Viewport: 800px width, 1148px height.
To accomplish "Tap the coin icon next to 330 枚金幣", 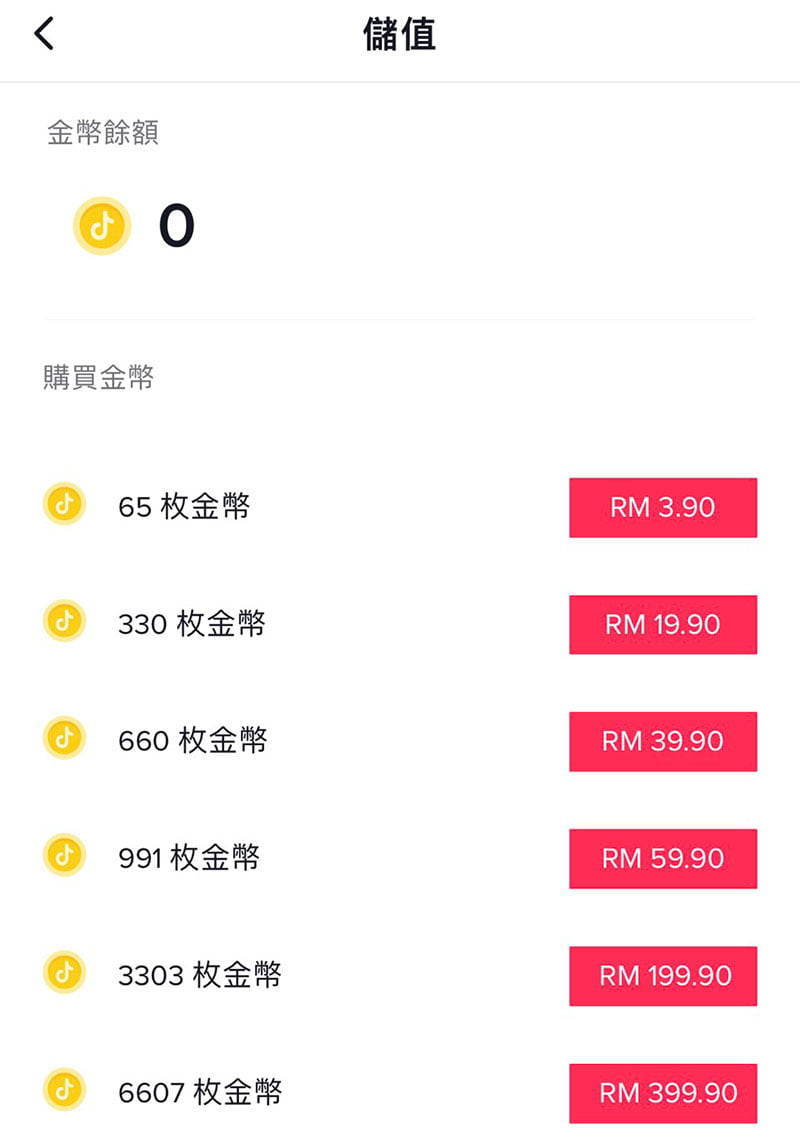I will pos(64,621).
